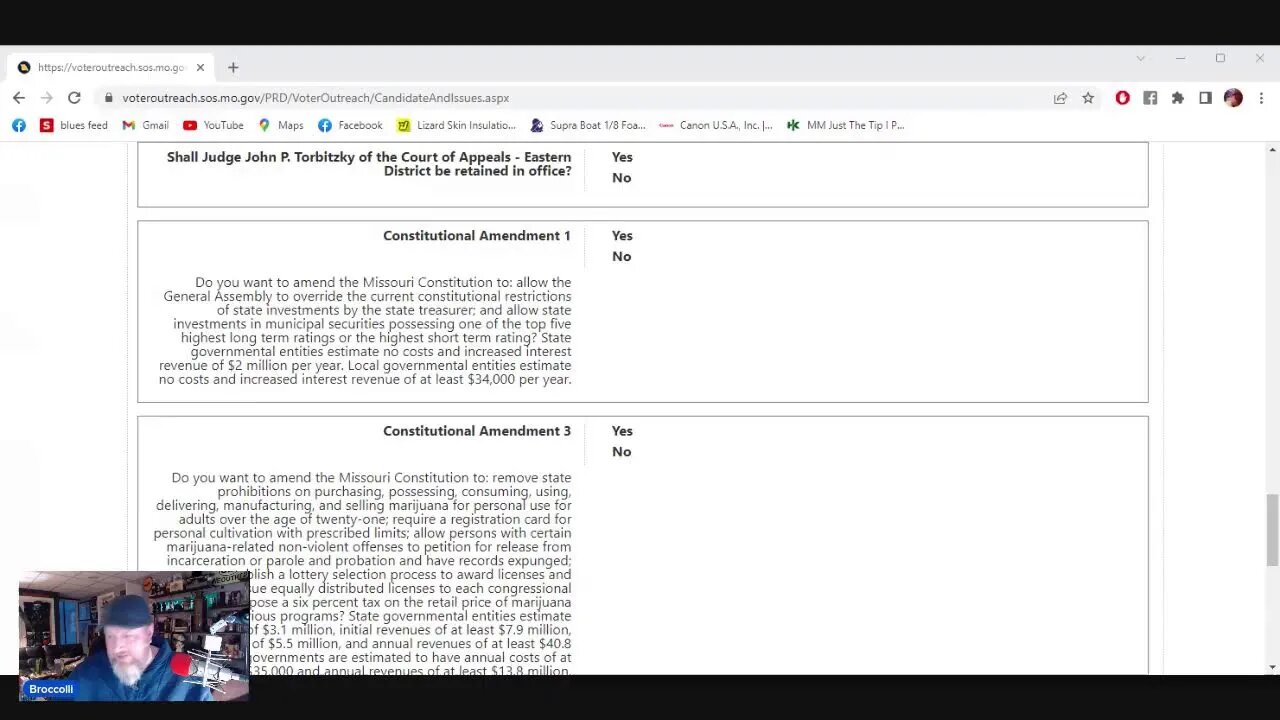Open the YouTube bookmark
The image size is (1280, 720).
tap(213, 125)
